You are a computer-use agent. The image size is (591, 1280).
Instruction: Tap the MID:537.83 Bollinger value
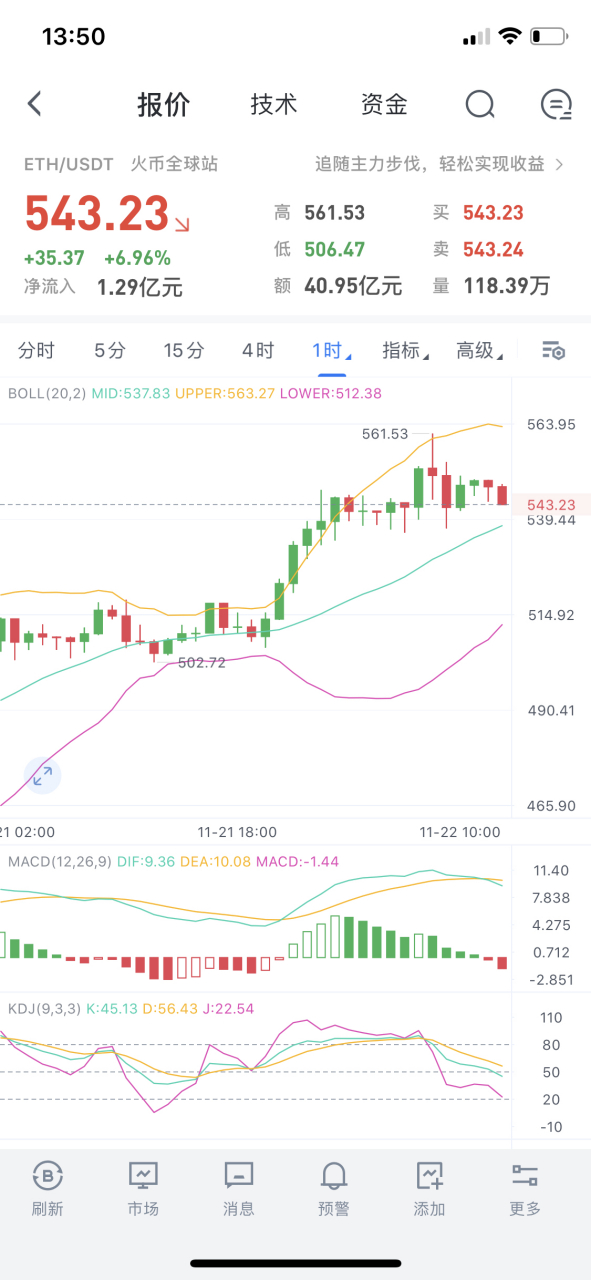pos(131,394)
